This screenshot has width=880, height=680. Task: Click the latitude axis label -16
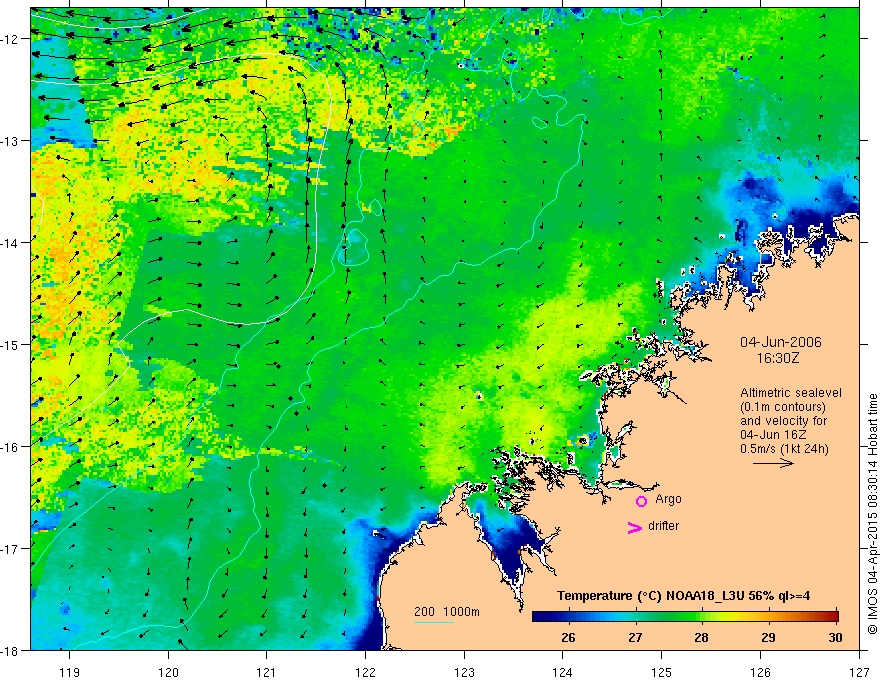11,447
